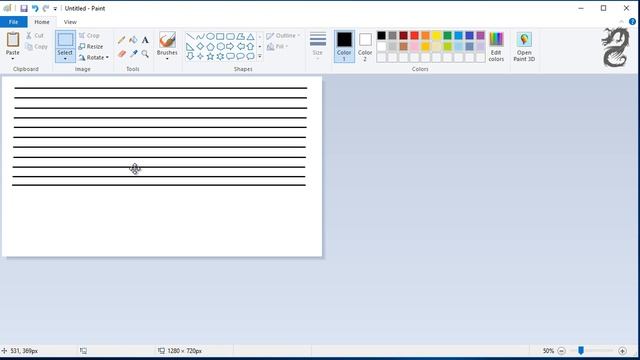Open the Paste dropdown arrow
640x360 pixels.
[13, 59]
